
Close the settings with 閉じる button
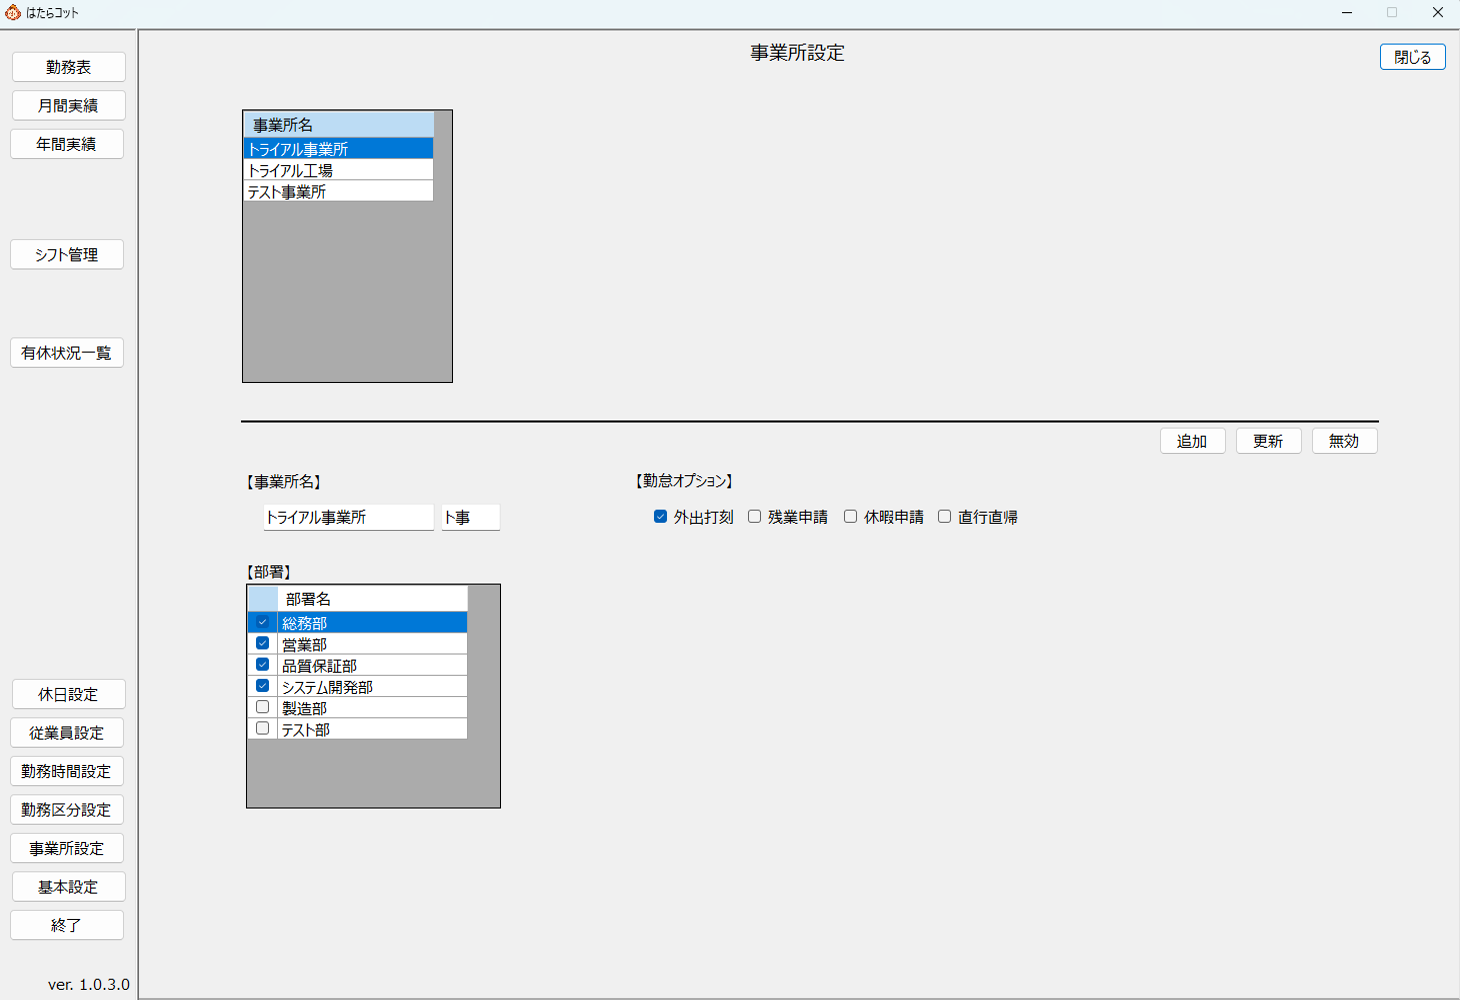click(x=1412, y=57)
